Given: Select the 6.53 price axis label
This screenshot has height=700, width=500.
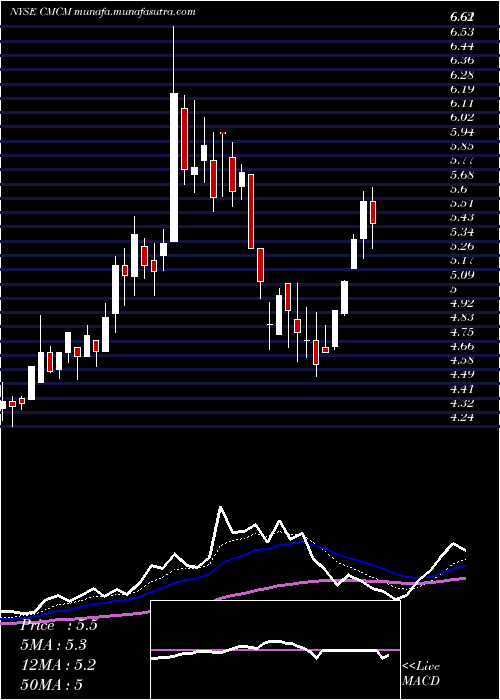Looking at the screenshot, I should [462, 32].
